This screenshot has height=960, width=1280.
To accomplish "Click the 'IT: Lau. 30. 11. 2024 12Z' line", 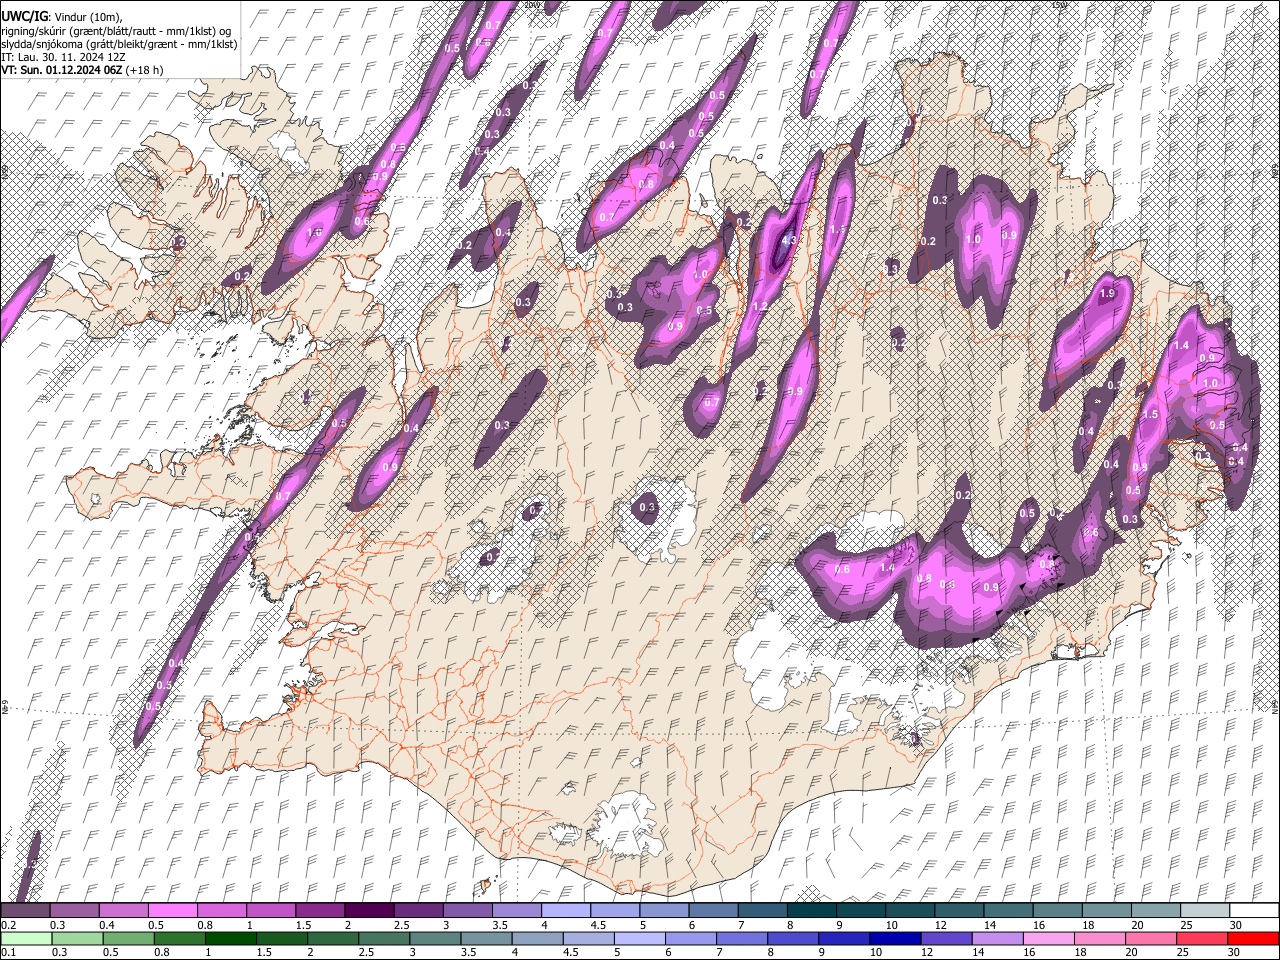I will point(63,57).
